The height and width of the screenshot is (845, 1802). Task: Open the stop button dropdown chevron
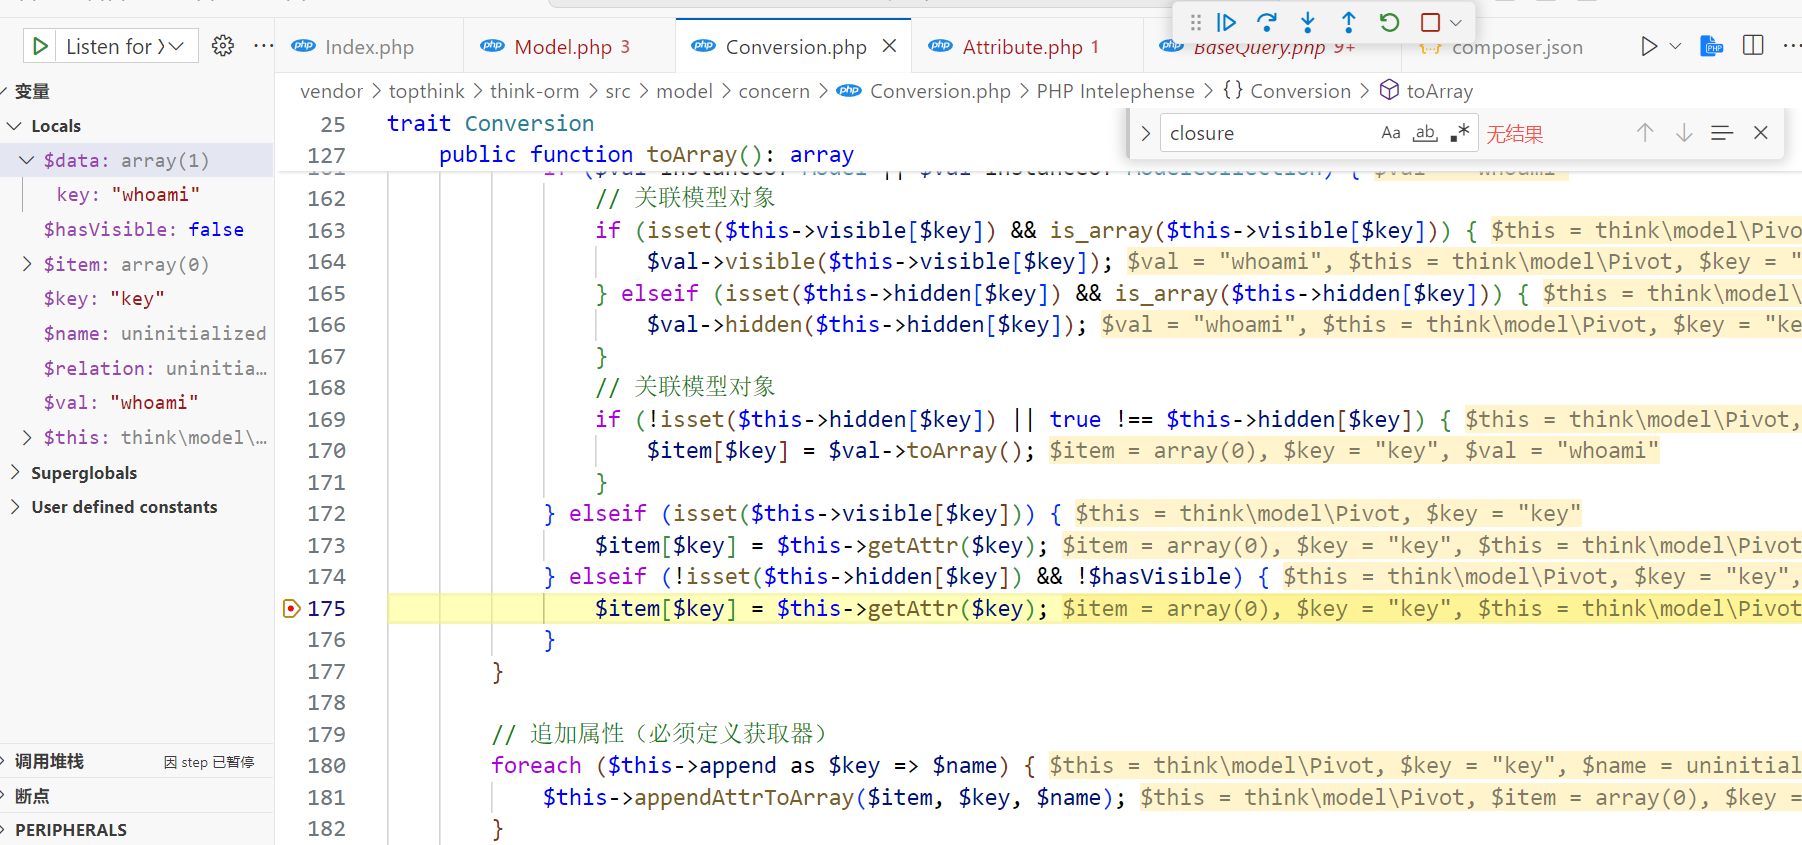(x=1456, y=22)
